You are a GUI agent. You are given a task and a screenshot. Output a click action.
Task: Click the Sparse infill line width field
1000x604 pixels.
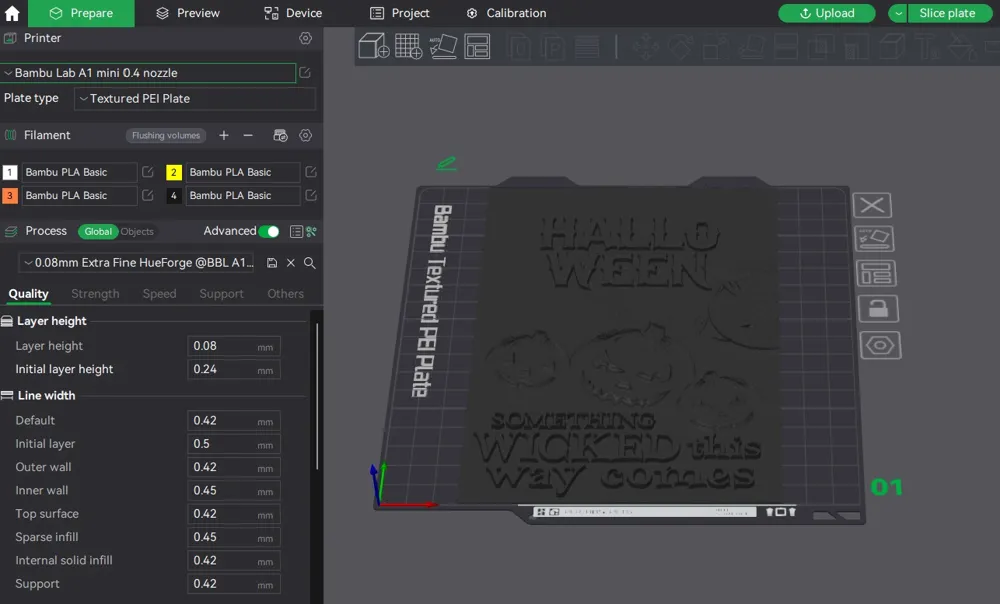click(x=234, y=537)
